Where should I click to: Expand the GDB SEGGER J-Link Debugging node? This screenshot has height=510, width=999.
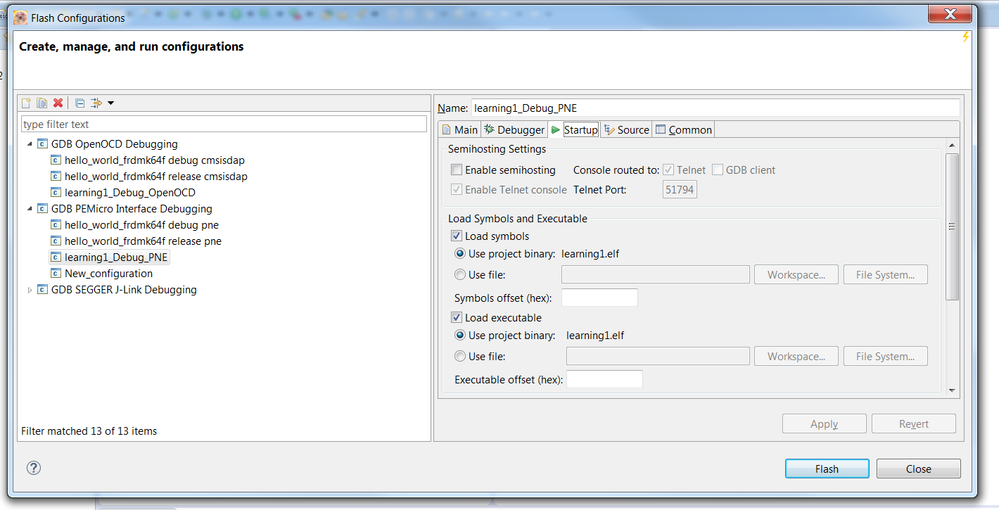(29, 290)
